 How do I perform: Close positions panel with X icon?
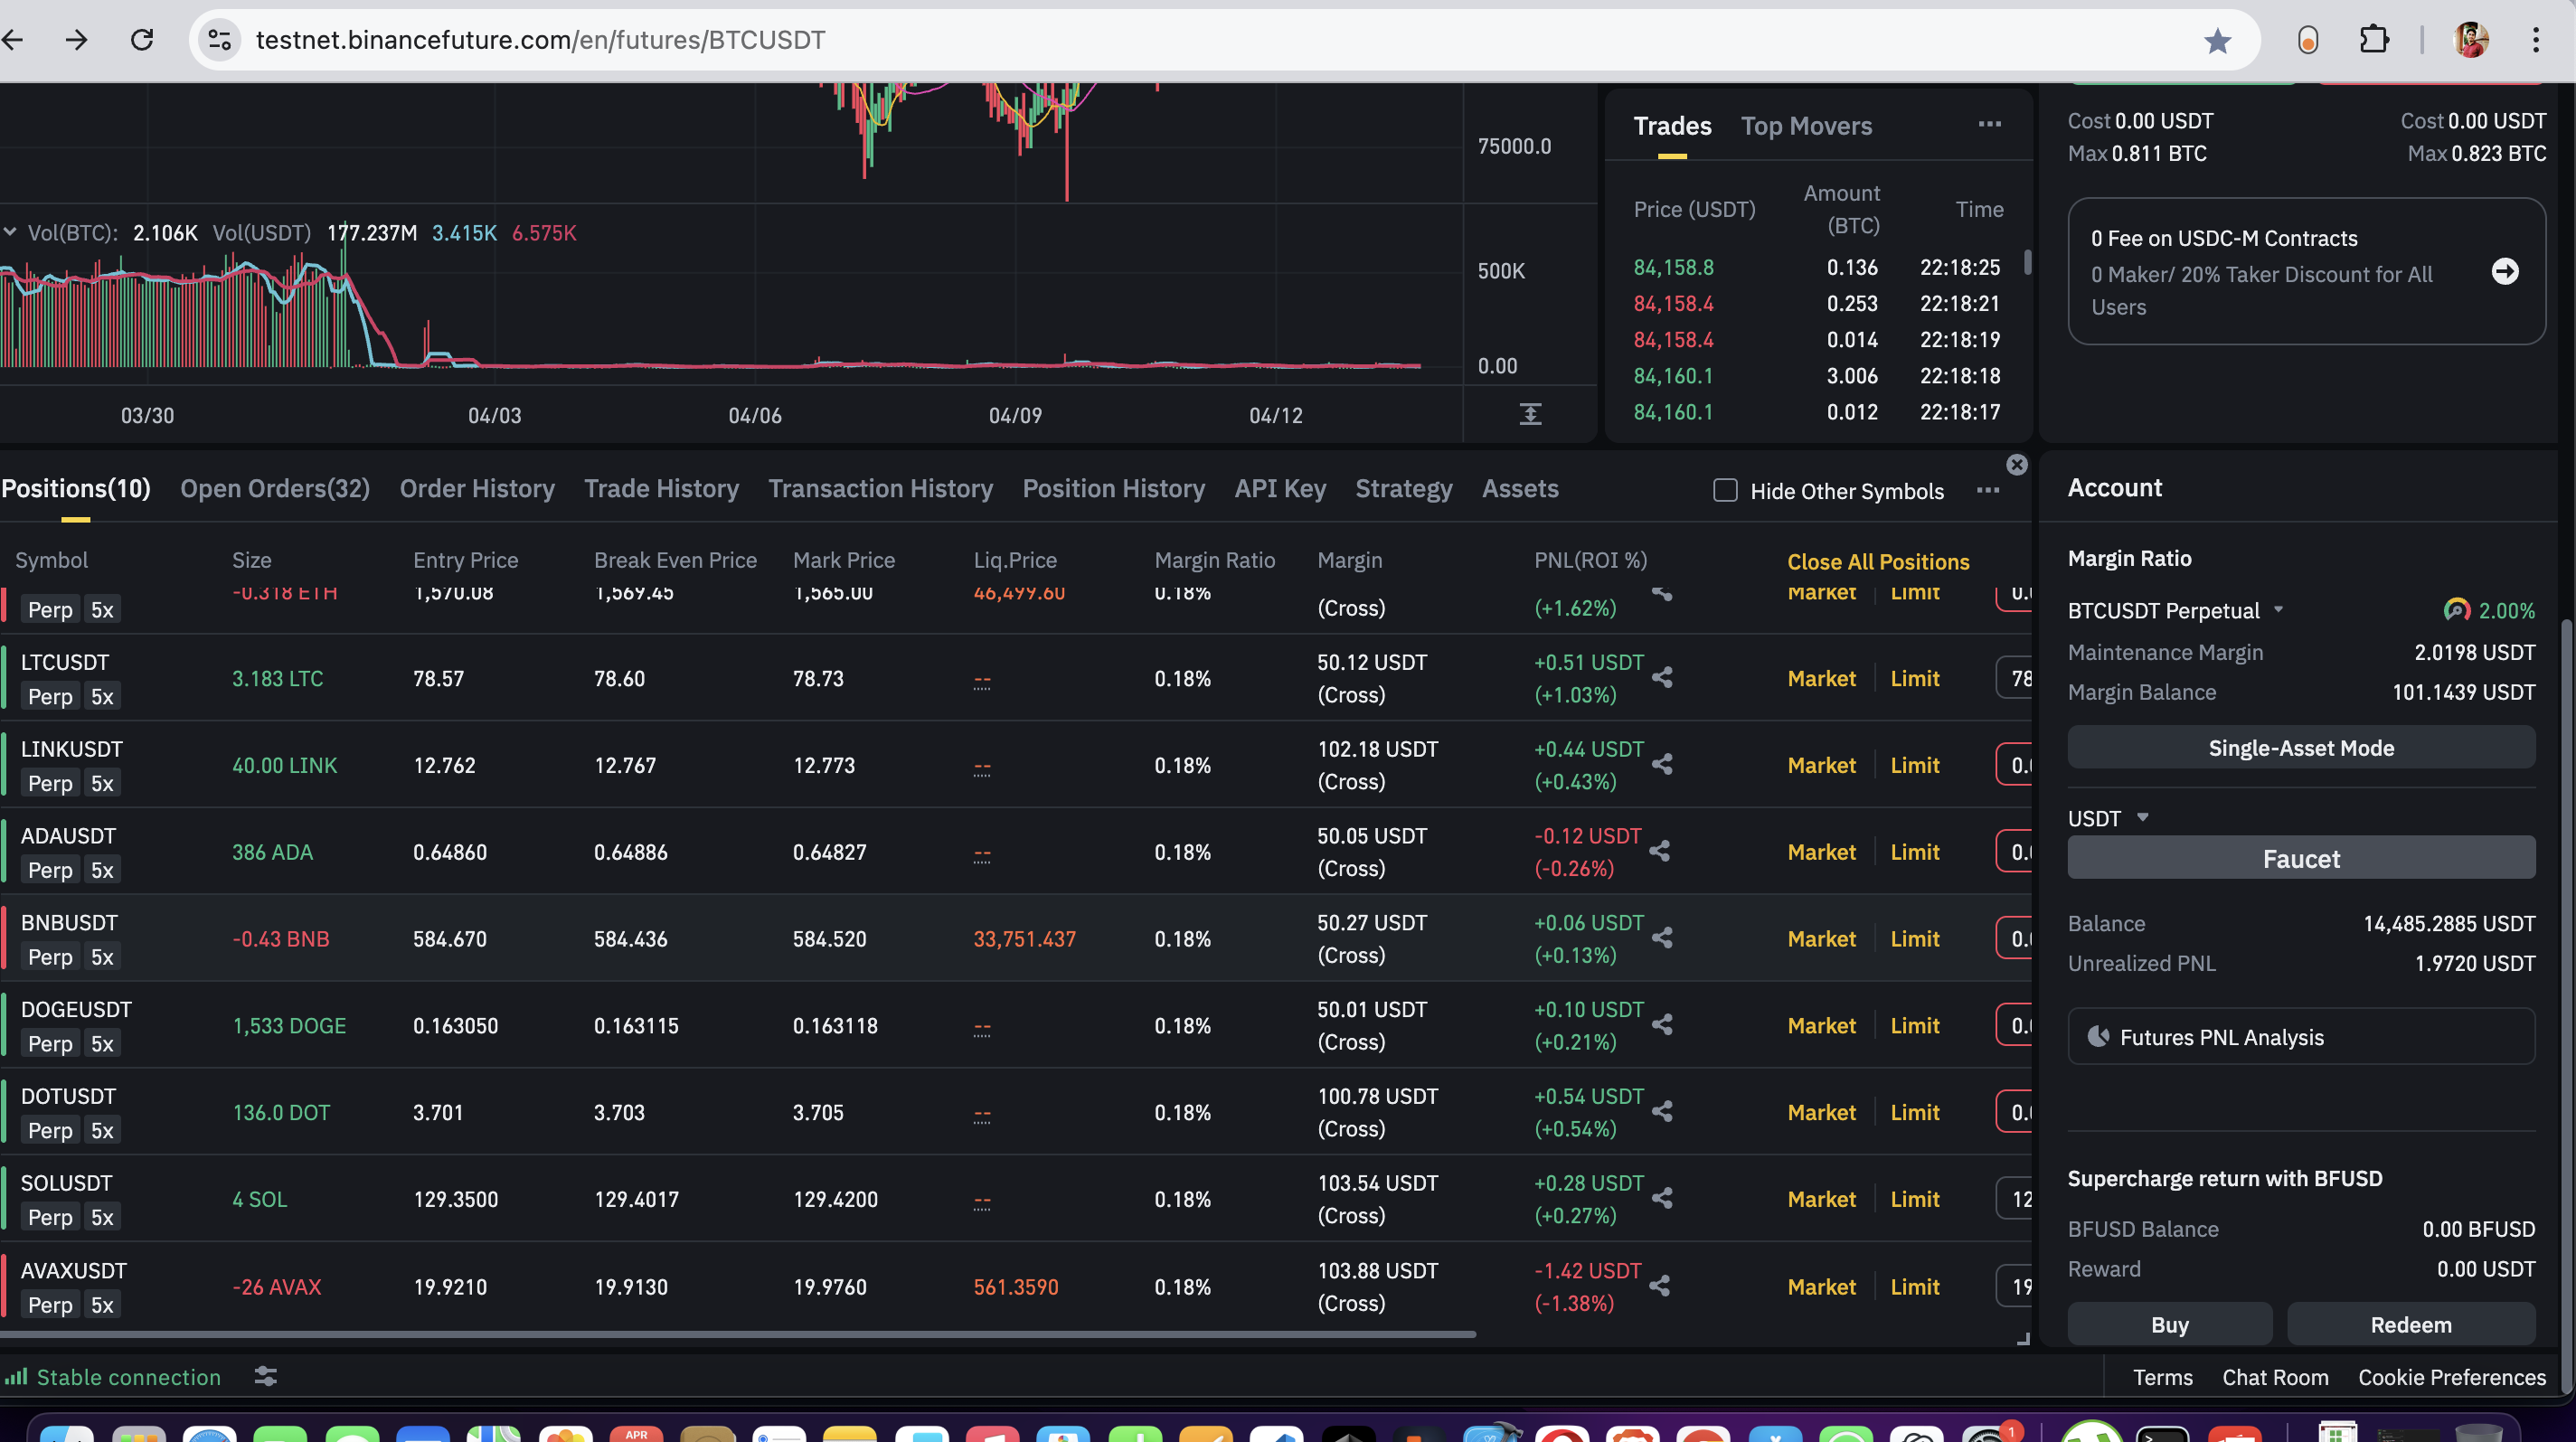(x=2016, y=465)
